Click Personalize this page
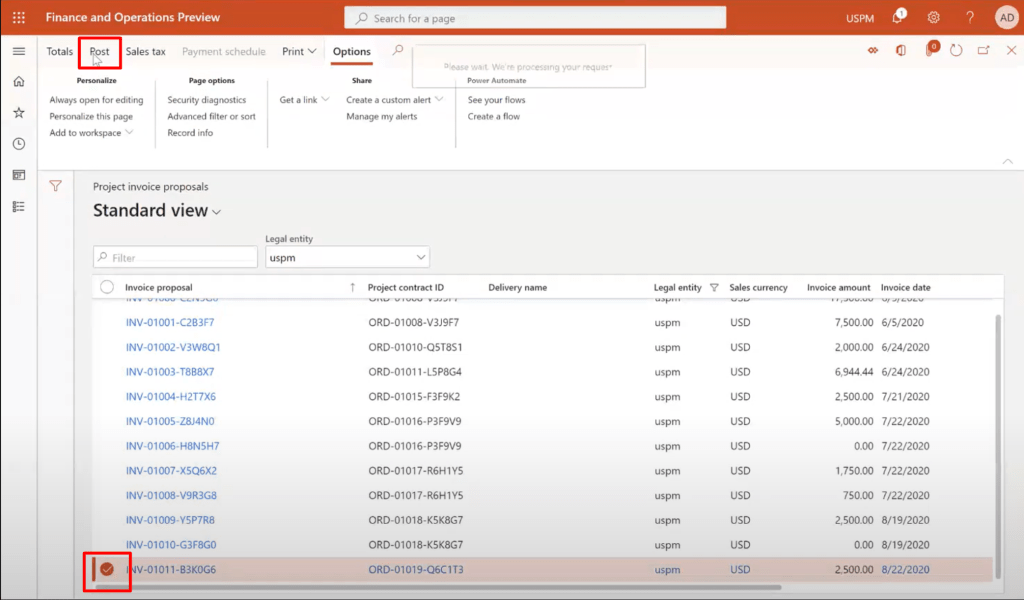Viewport: 1024px width, 600px height. point(91,116)
